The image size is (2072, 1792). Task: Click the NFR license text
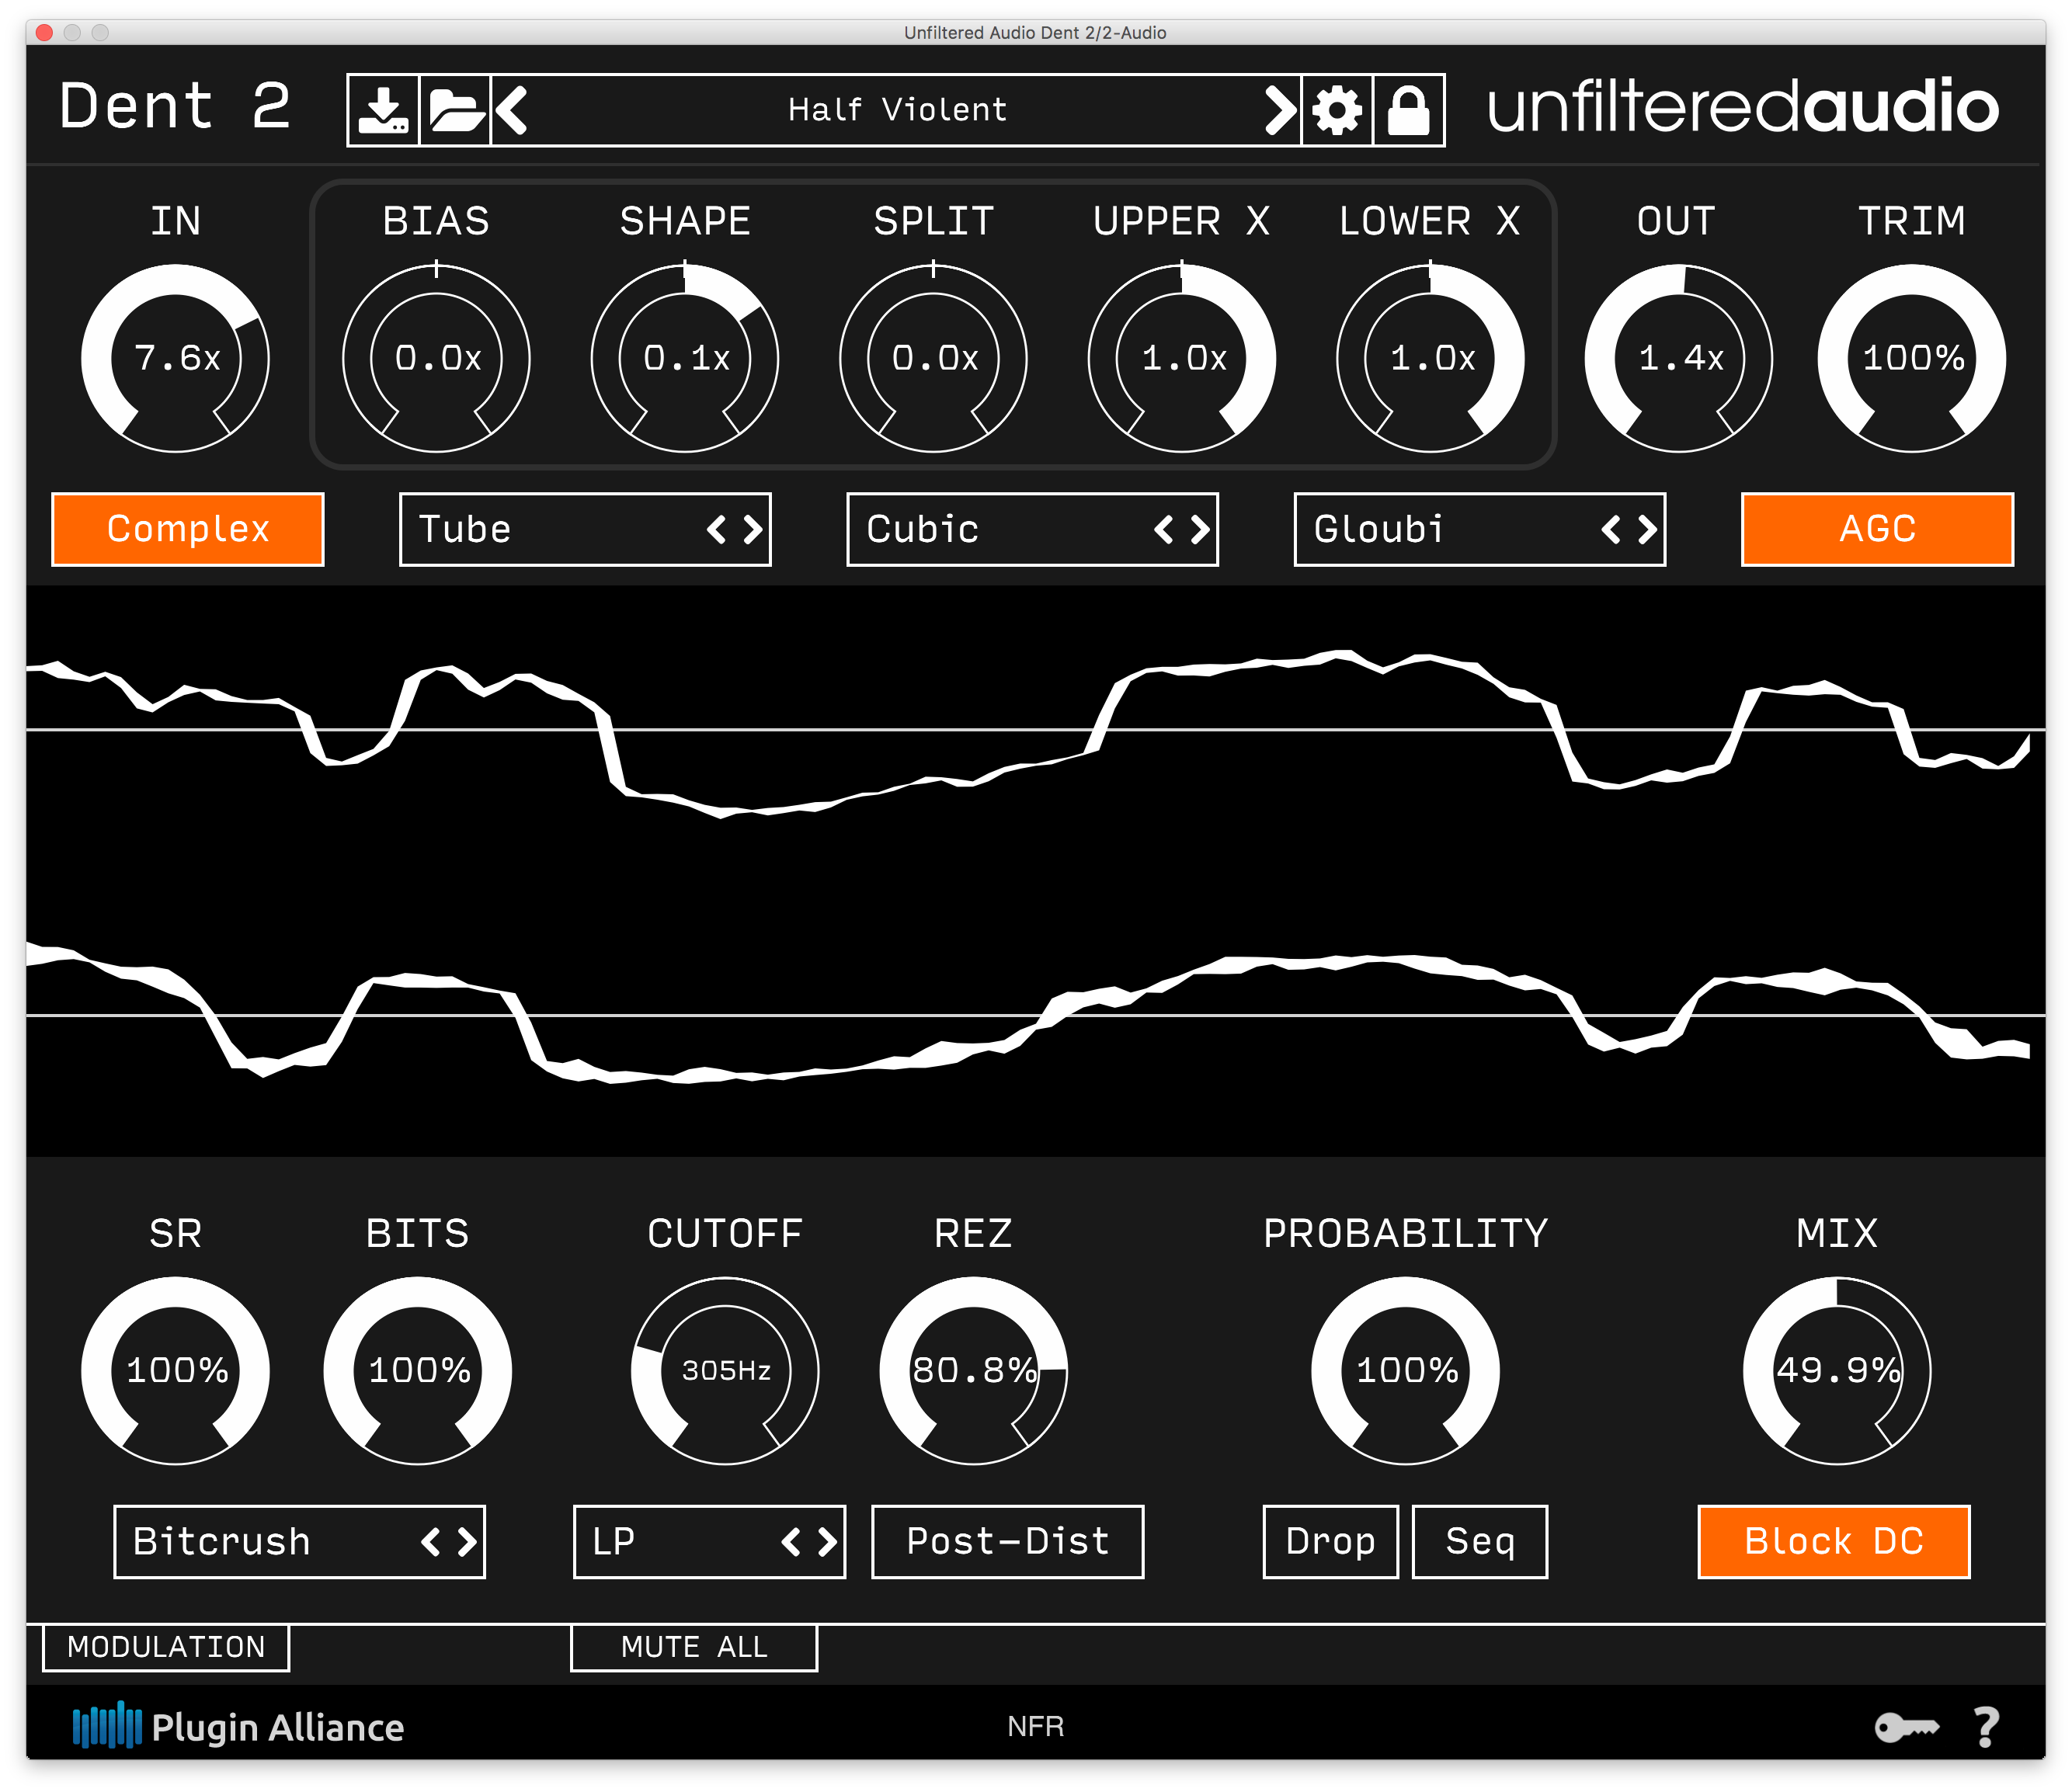coord(1036,1727)
